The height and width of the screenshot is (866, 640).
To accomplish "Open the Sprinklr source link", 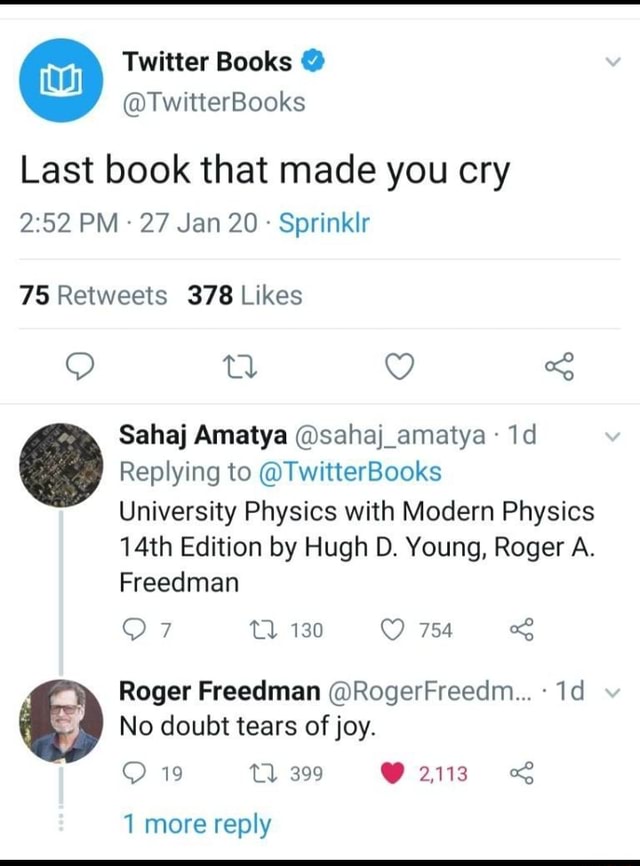I will point(324,223).
